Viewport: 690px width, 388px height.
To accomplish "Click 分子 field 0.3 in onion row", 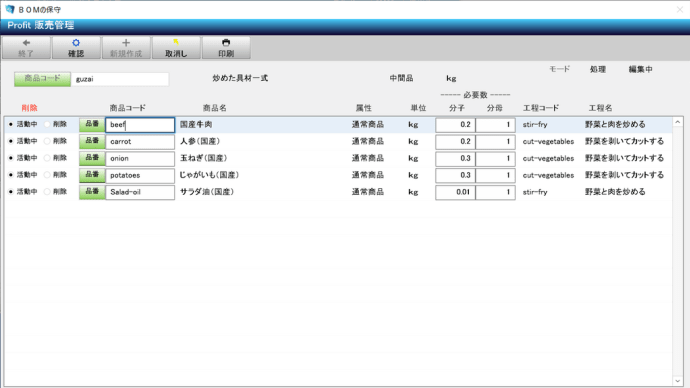I will click(x=455, y=158).
